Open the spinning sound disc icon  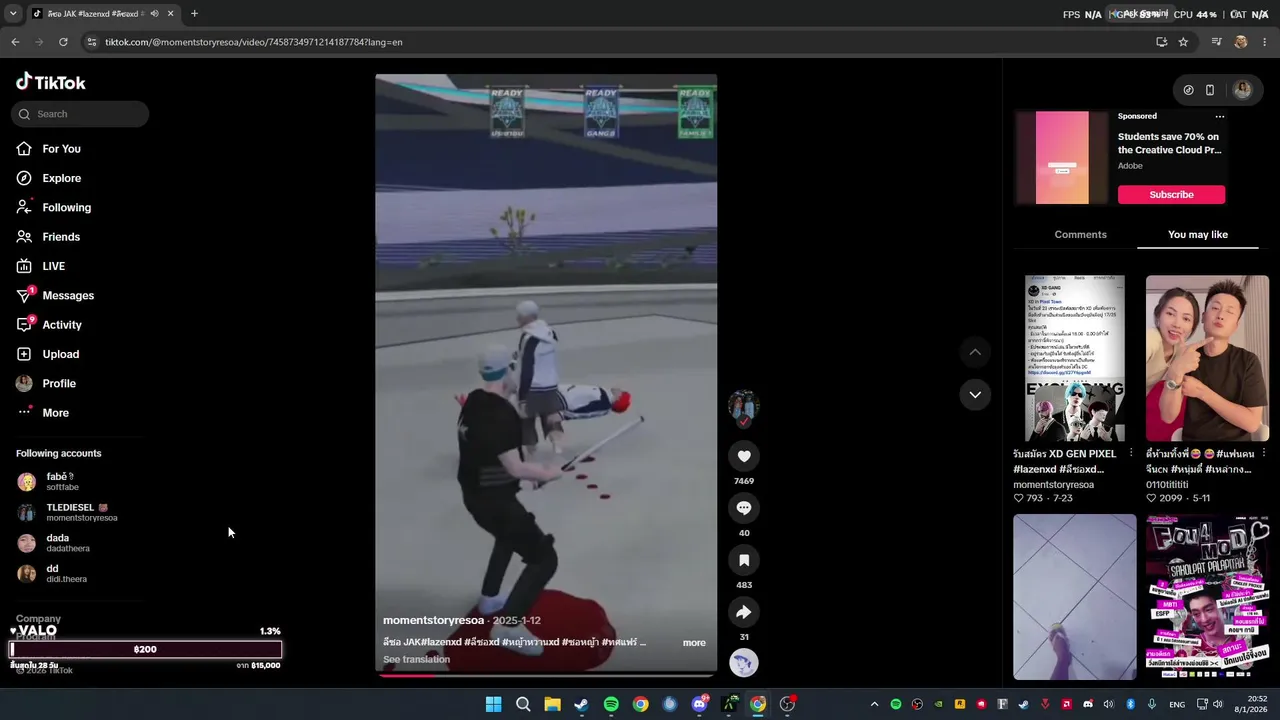coord(744,662)
